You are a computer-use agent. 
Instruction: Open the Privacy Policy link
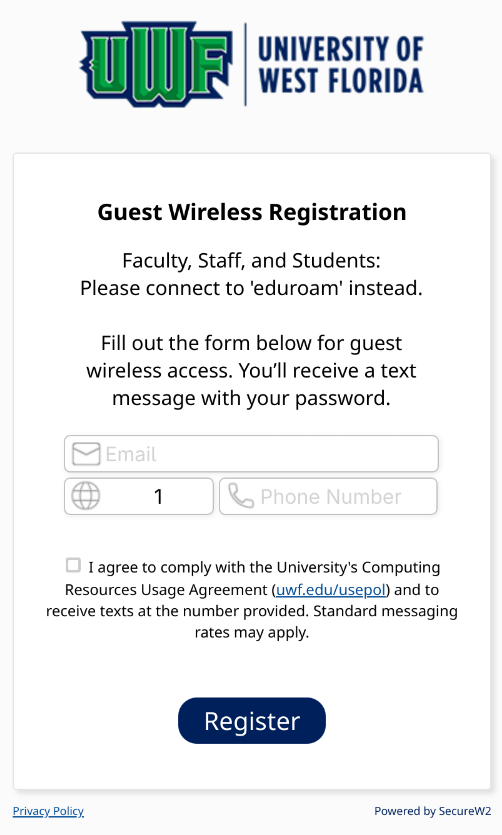(48, 811)
